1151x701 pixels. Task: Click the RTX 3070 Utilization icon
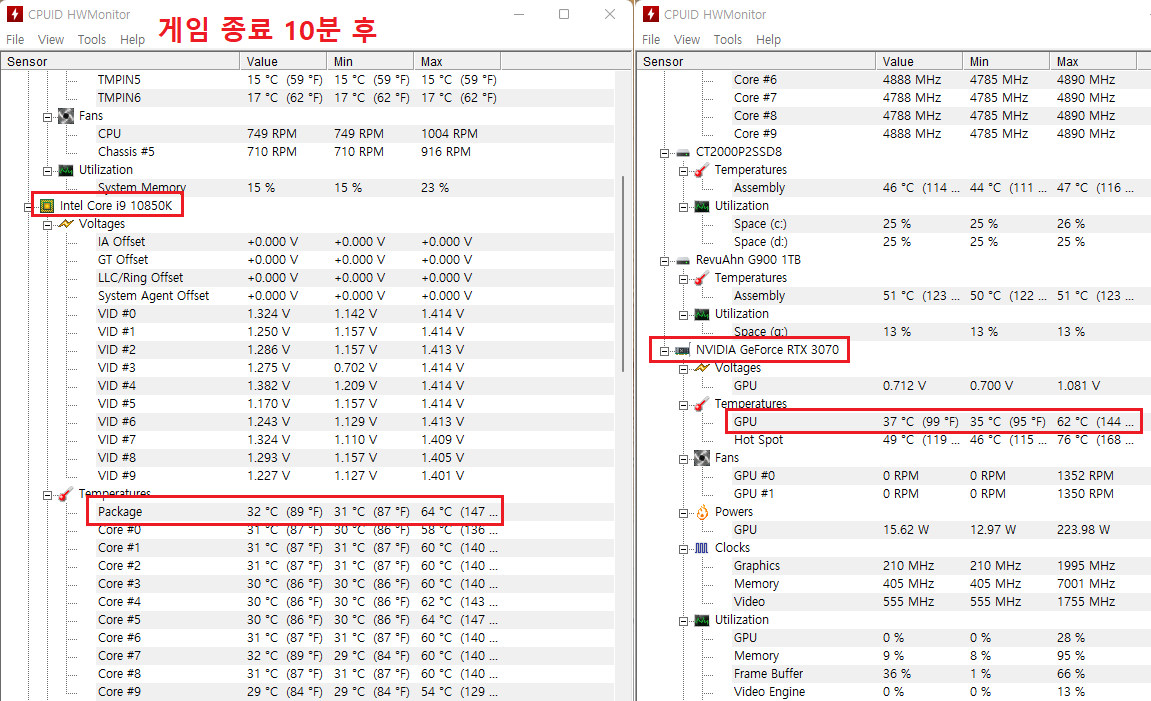click(702, 620)
